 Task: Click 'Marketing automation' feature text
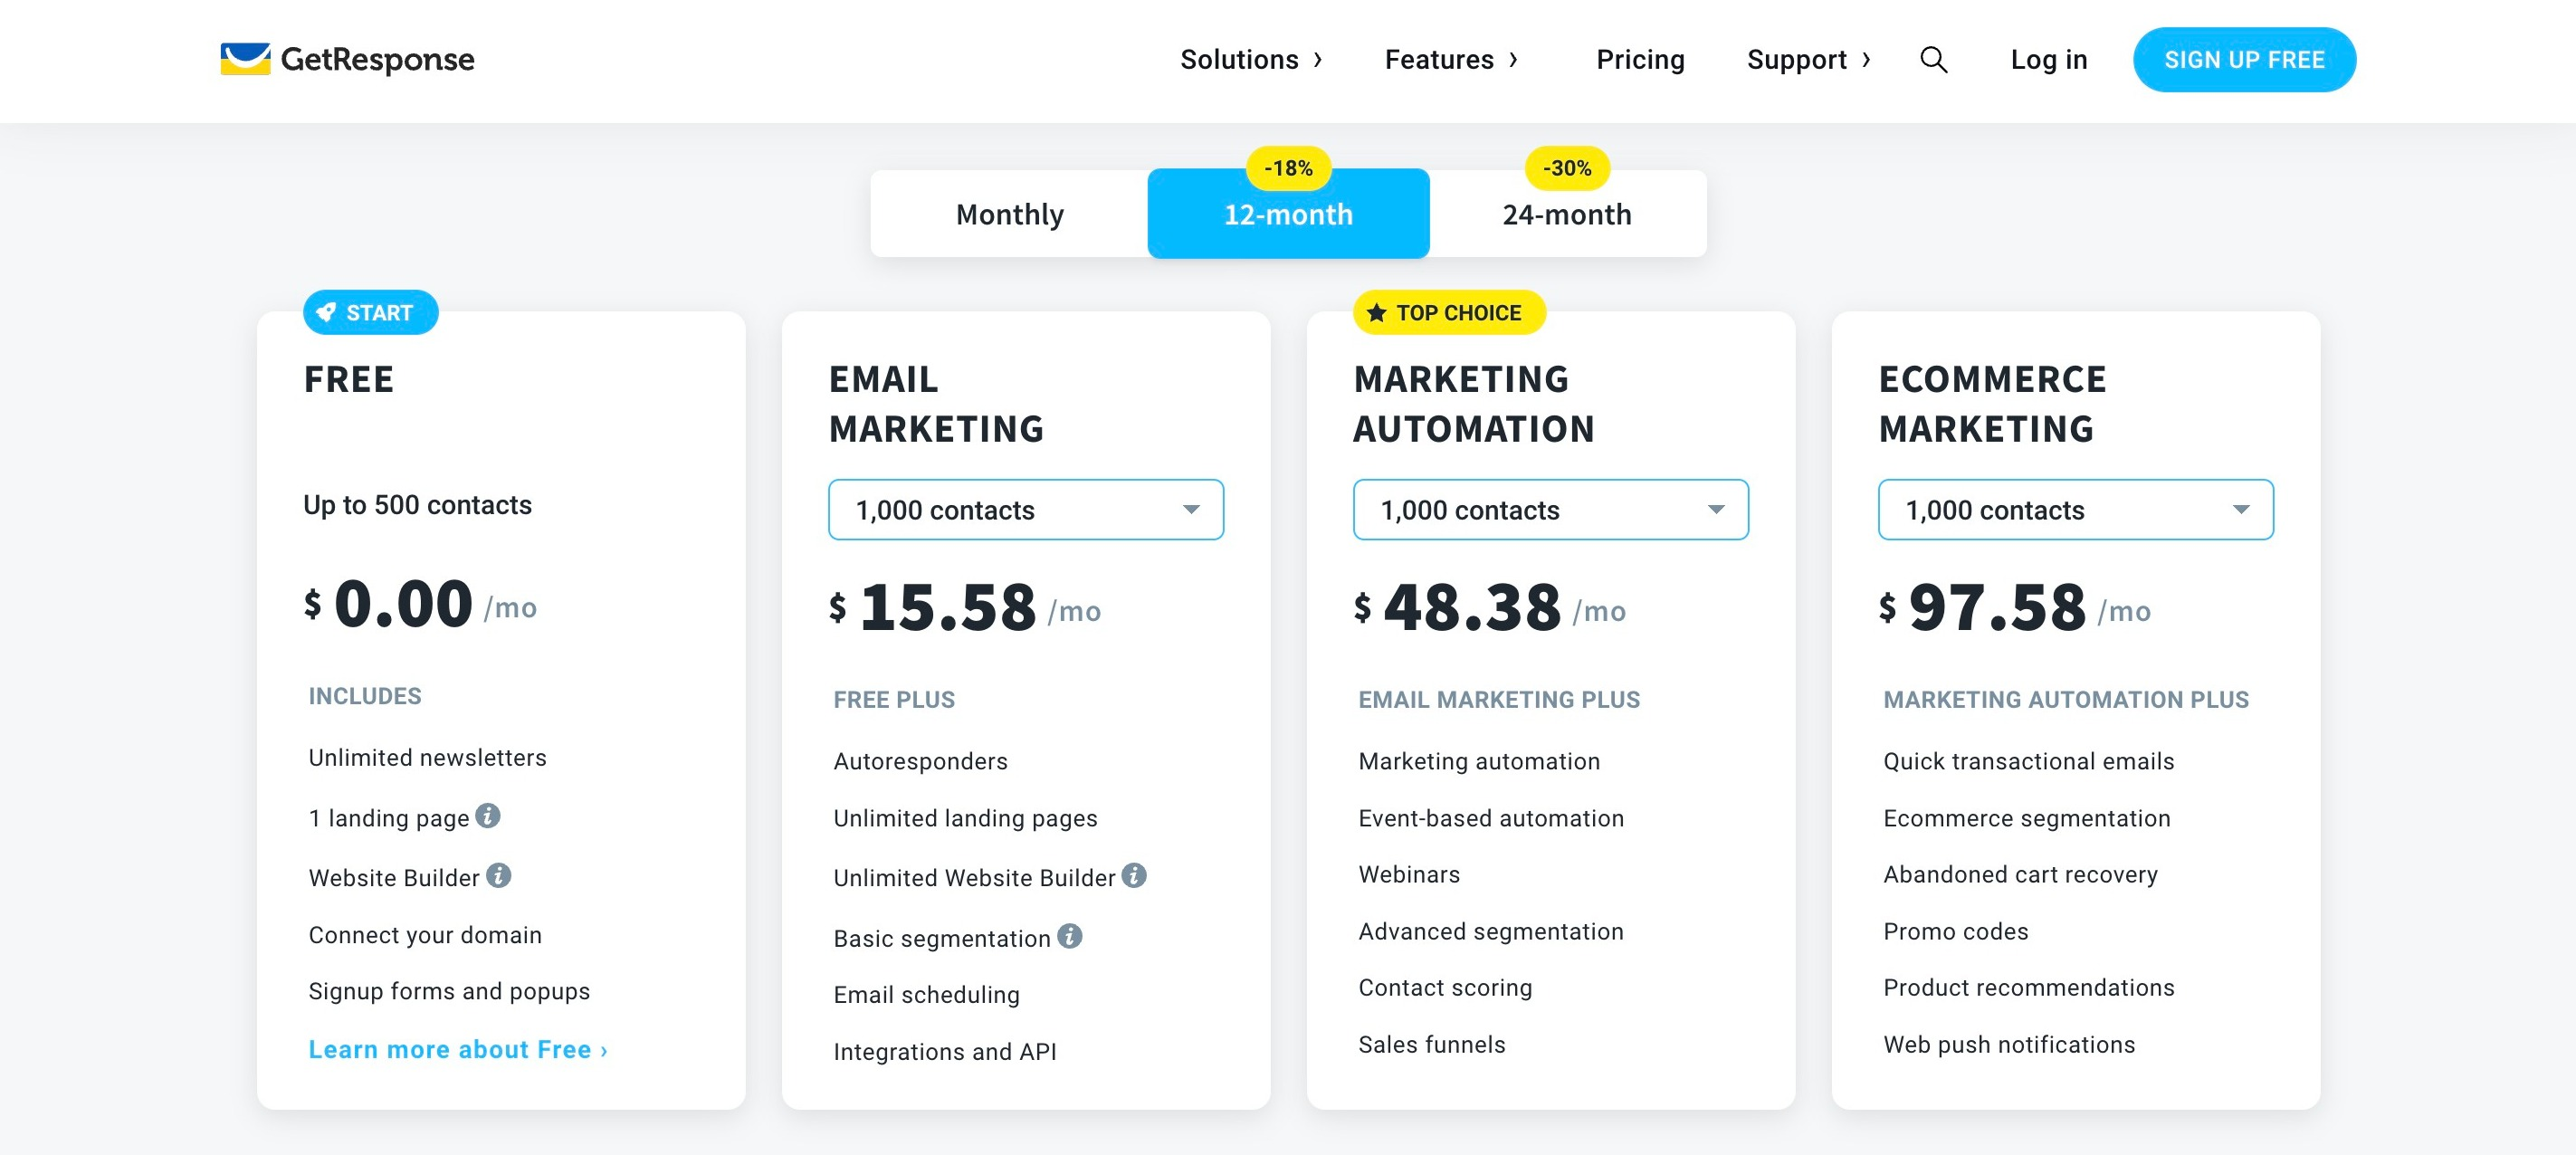[x=1480, y=761]
